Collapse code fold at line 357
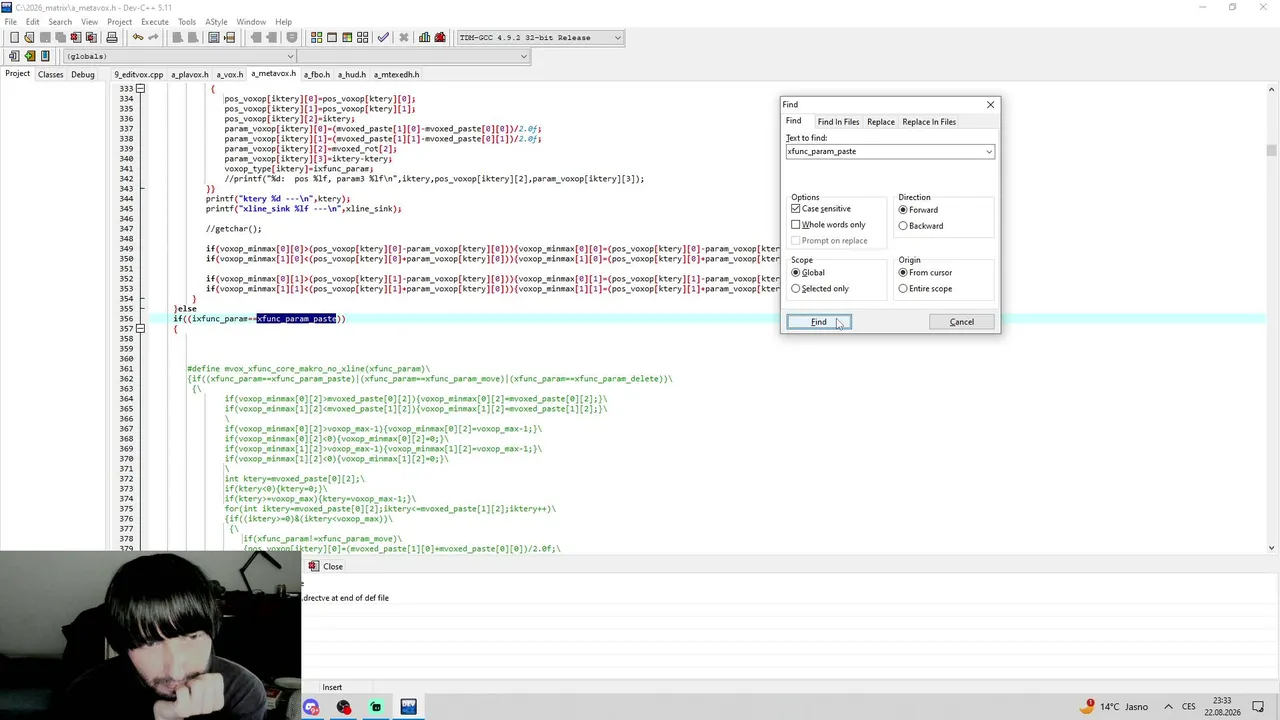Screen dimensions: 1280x720 tap(140, 329)
